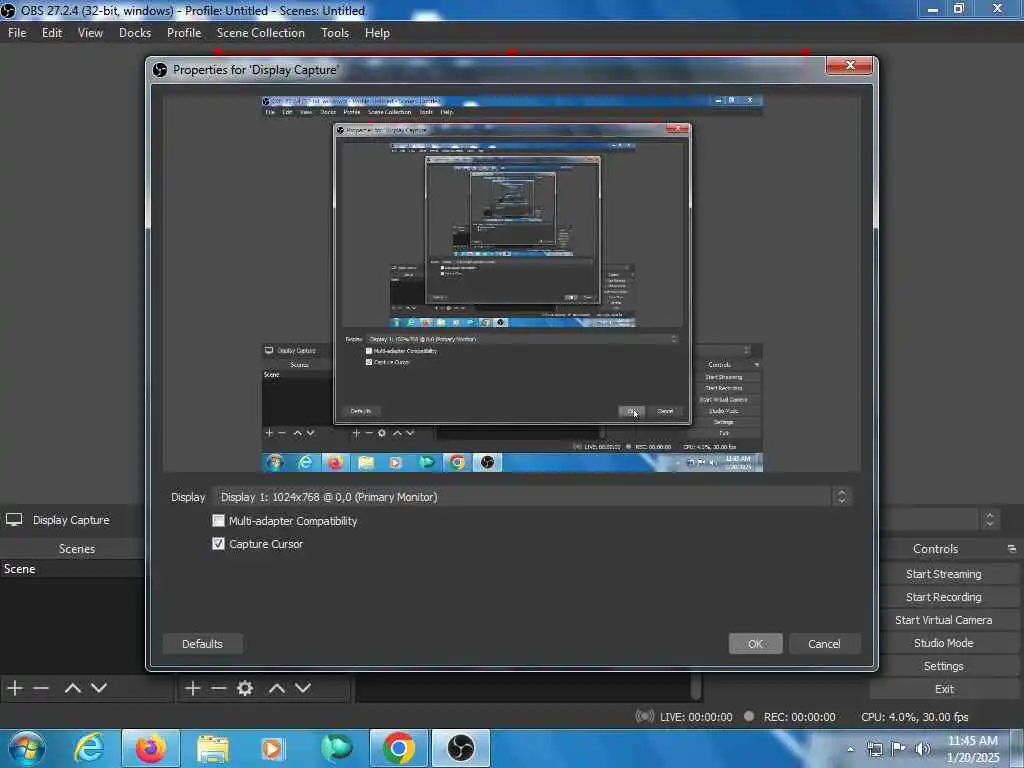The height and width of the screenshot is (768, 1024).
Task: Toggle Studio Mode button
Action: pyautogui.click(x=944, y=643)
